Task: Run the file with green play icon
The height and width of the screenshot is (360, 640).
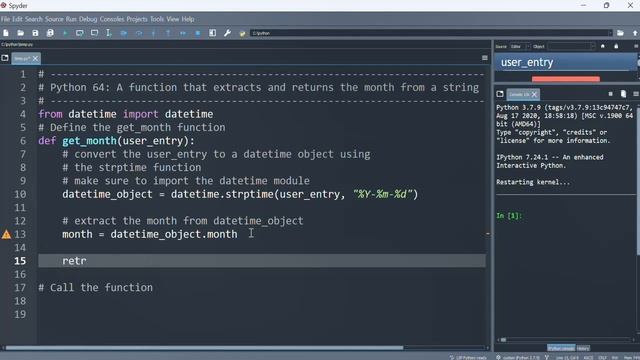Action: pyautogui.click(x=65, y=33)
